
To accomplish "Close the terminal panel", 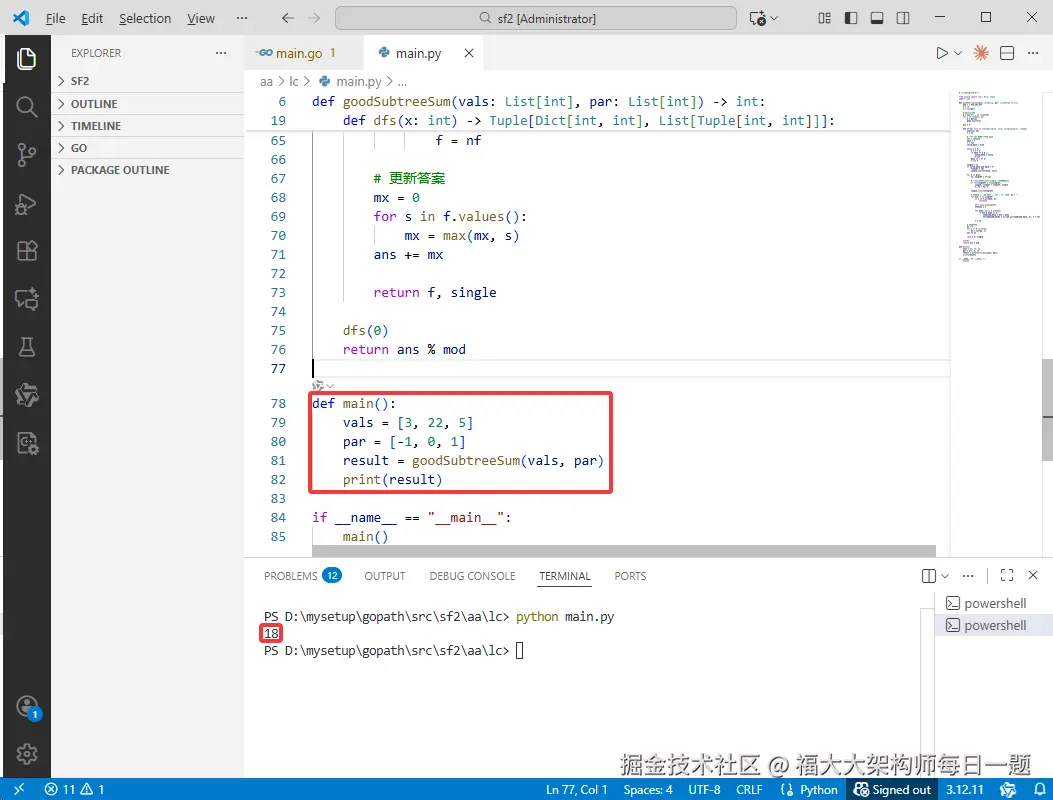I will pos(1033,575).
